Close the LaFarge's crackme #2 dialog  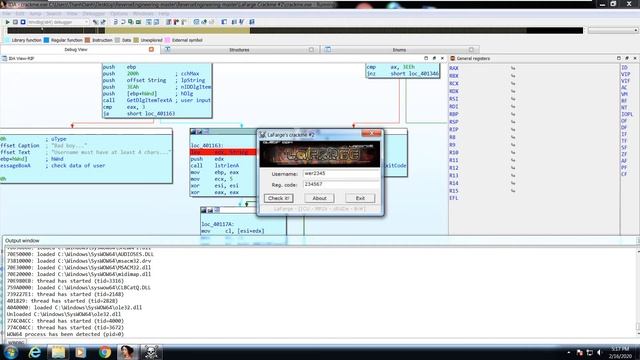(x=371, y=133)
